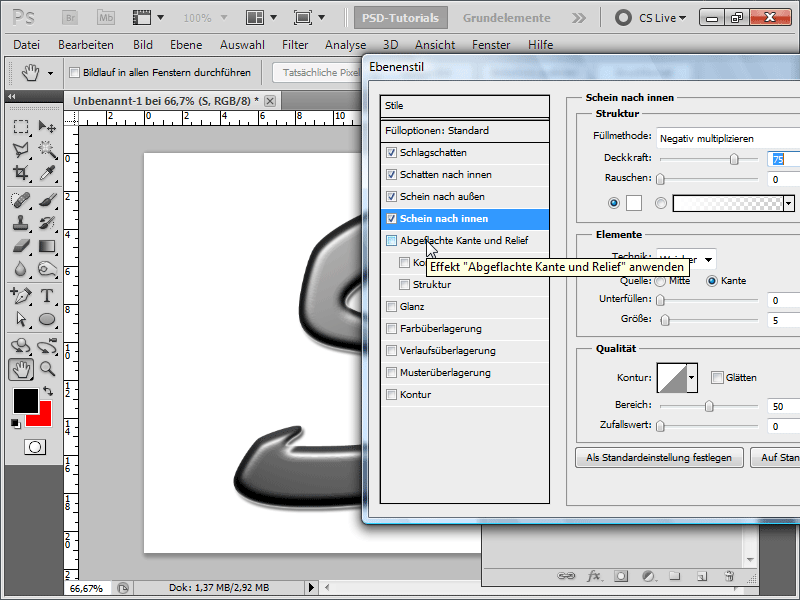Launch Adobe Bridge from top bar
This screenshot has width=800, height=600.
click(x=70, y=18)
